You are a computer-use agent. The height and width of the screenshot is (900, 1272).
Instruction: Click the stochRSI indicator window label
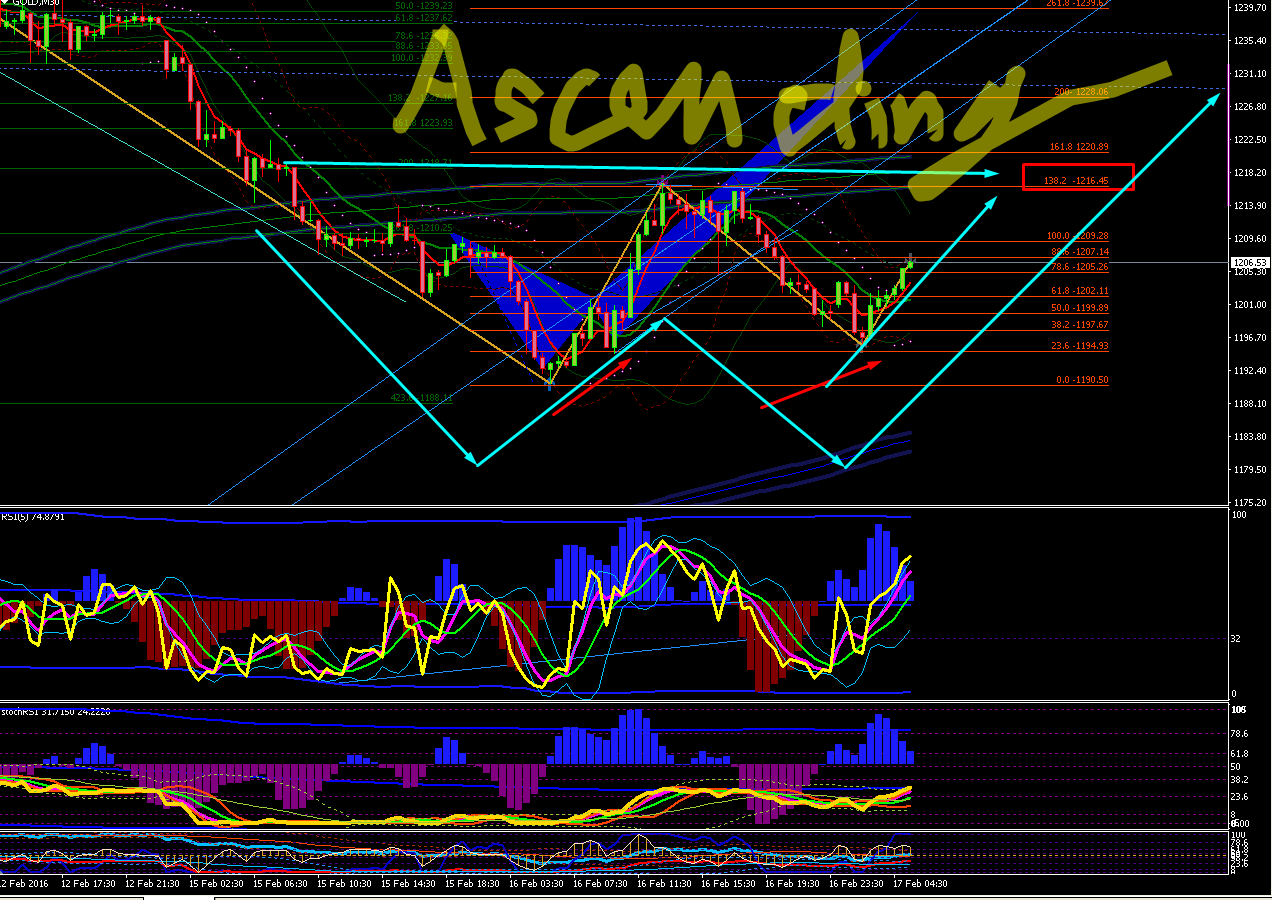55,712
